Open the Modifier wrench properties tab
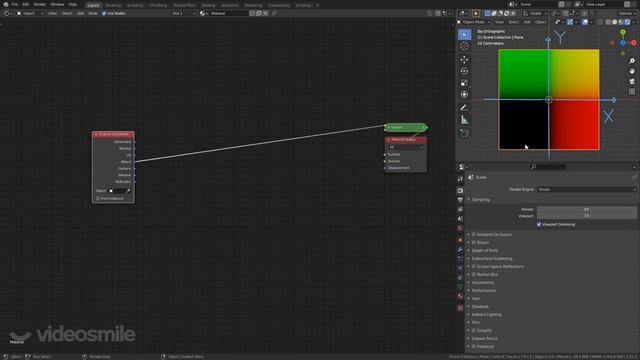The image size is (640, 360). [x=460, y=249]
